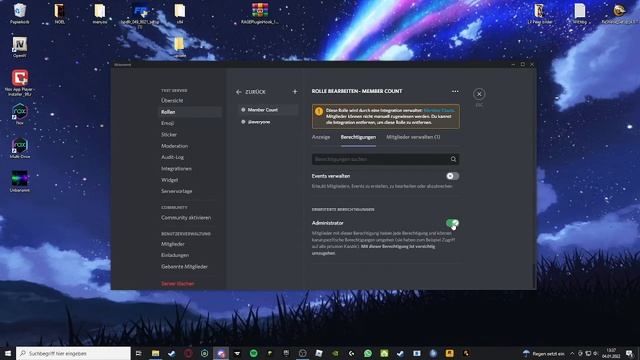Open the Nox desktop shortcut

coord(20,114)
